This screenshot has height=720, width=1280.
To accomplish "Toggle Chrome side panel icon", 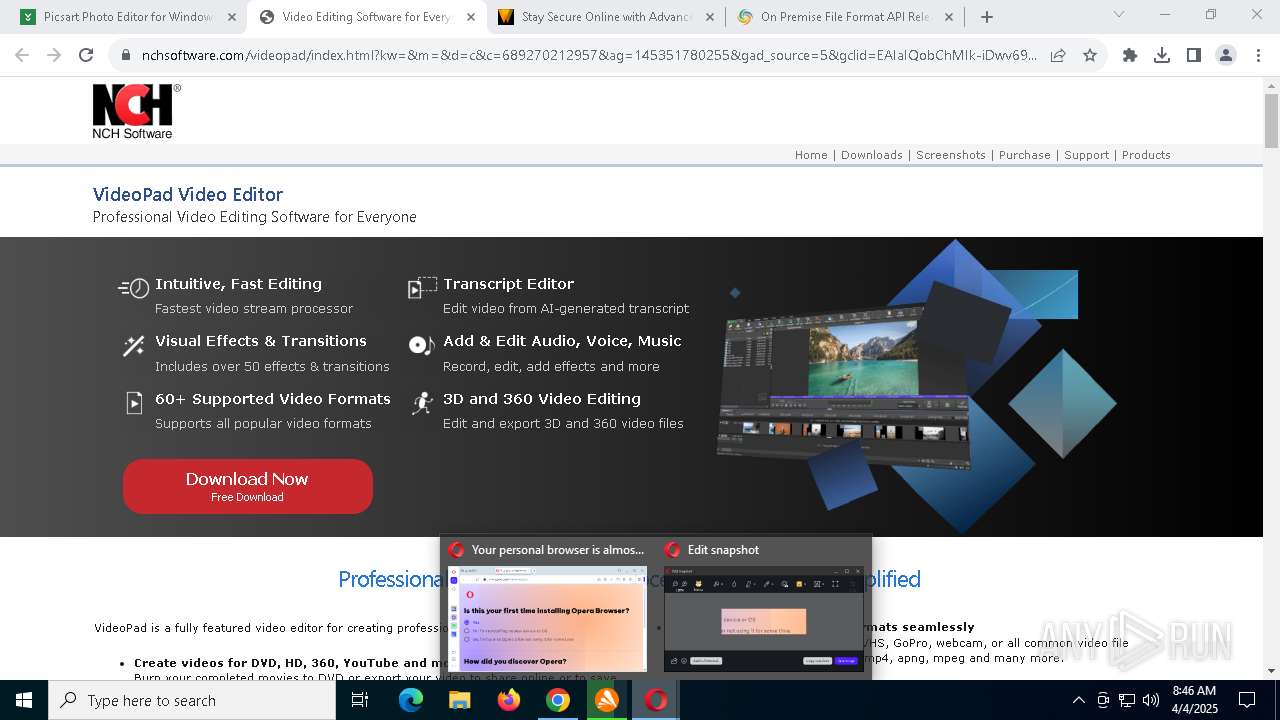I will (x=1194, y=56).
